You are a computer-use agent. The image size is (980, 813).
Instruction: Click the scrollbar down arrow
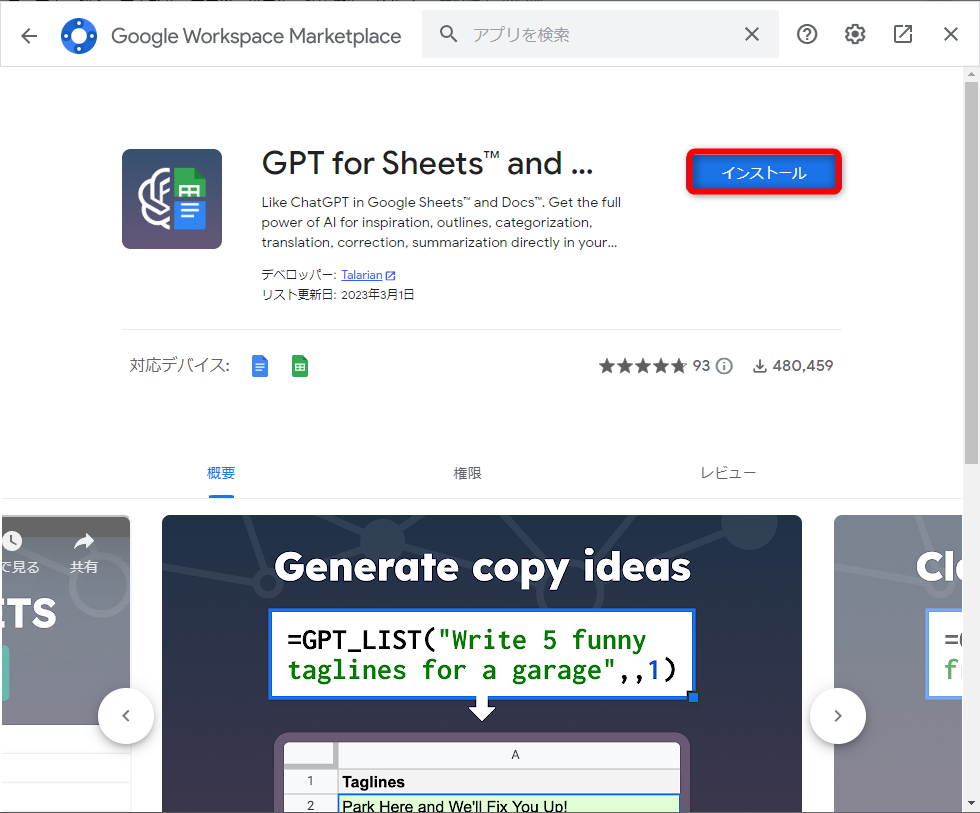pyautogui.click(x=971, y=804)
